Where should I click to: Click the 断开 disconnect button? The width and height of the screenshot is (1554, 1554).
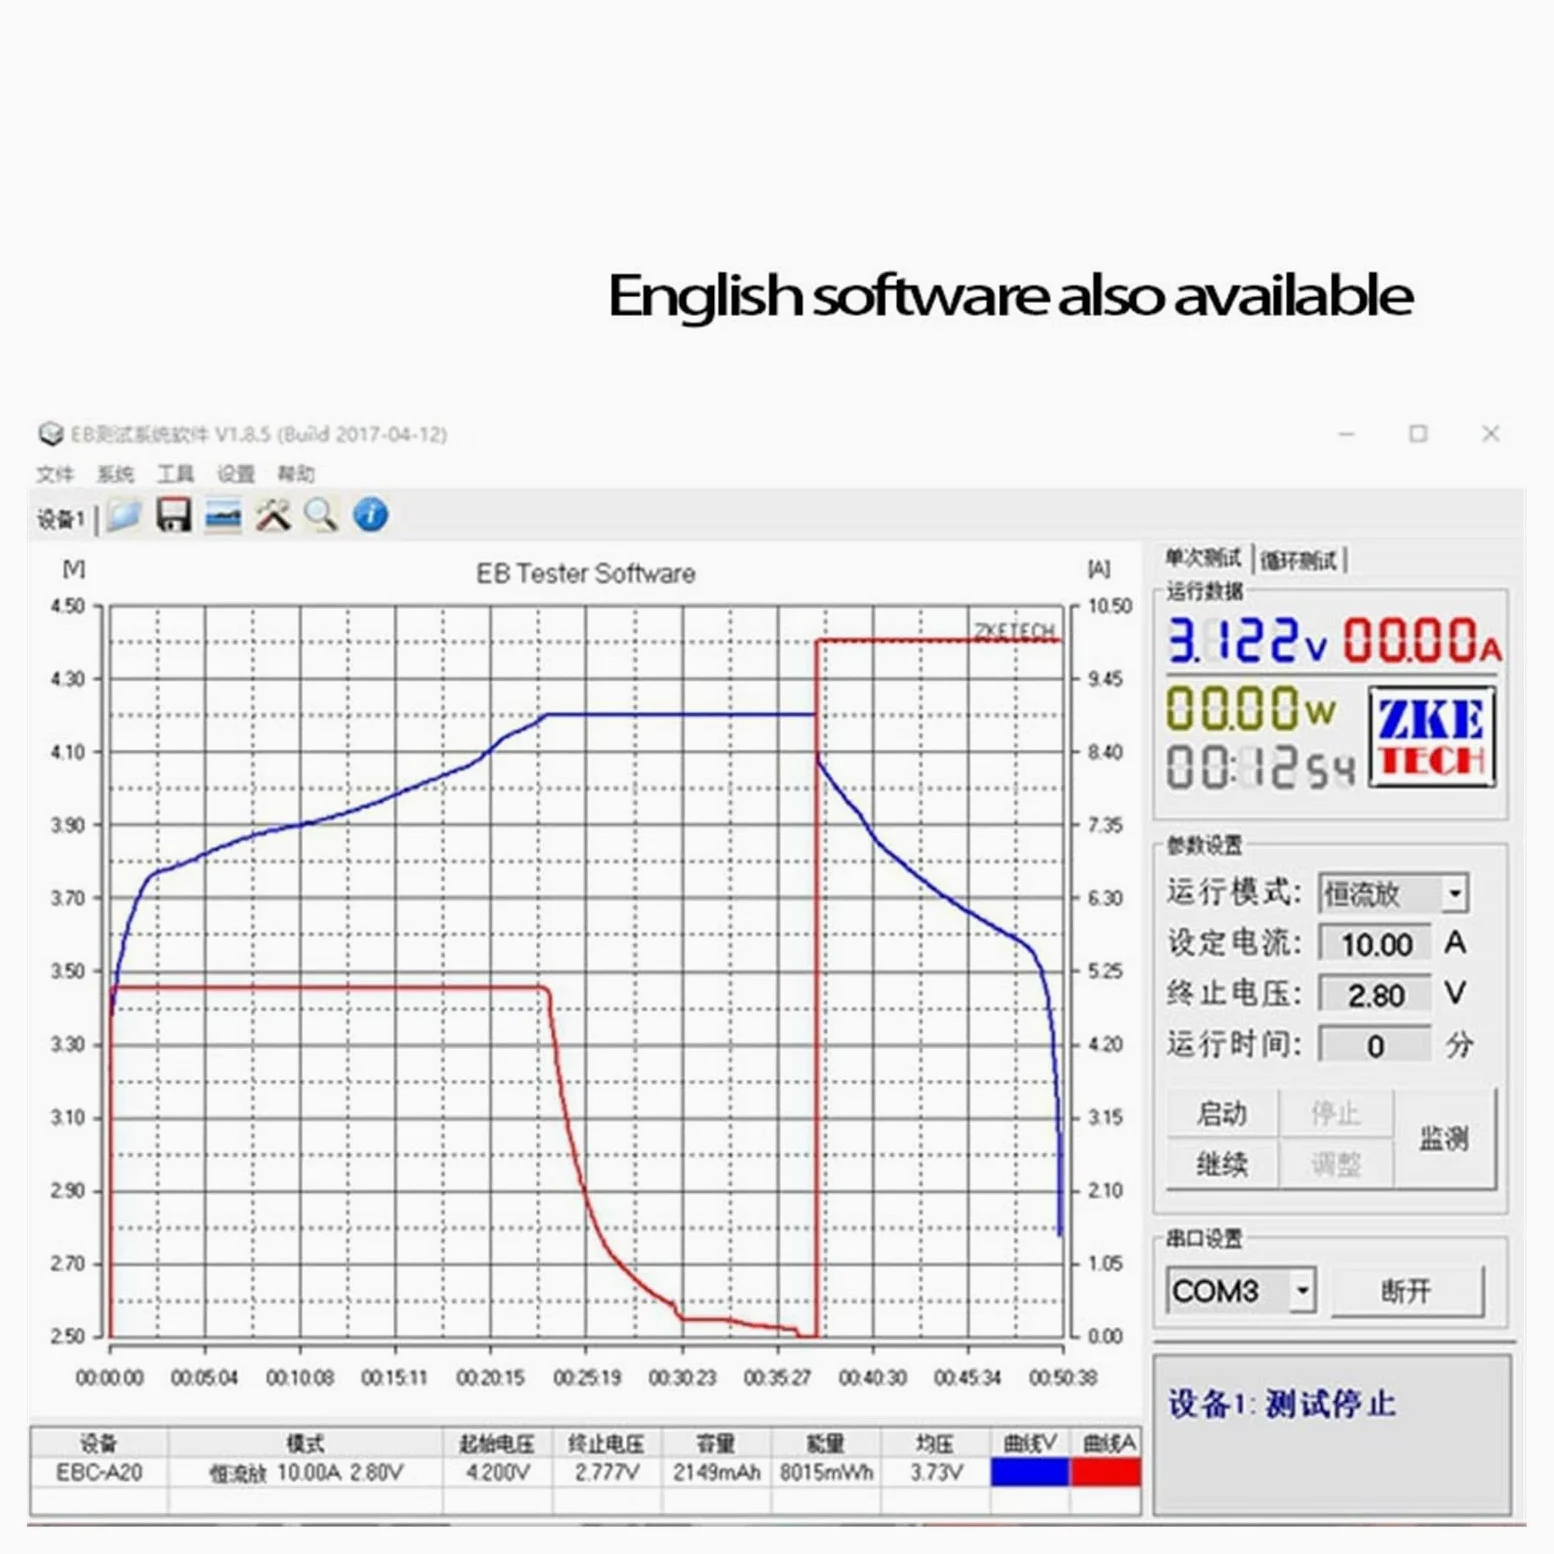1407,1291
